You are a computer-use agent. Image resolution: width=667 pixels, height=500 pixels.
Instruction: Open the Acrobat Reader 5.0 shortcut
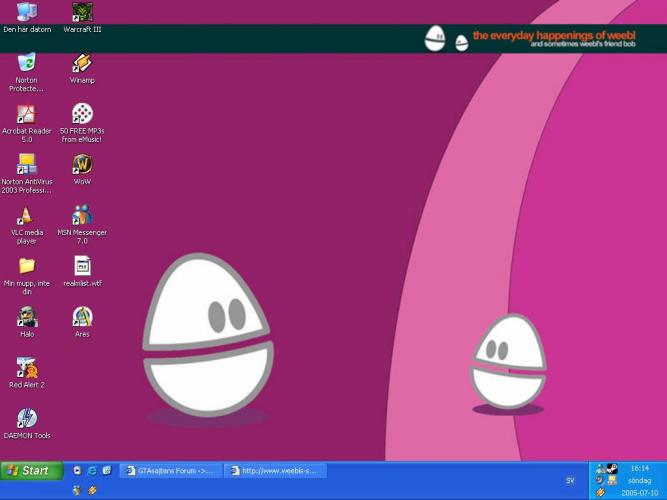click(x=27, y=114)
